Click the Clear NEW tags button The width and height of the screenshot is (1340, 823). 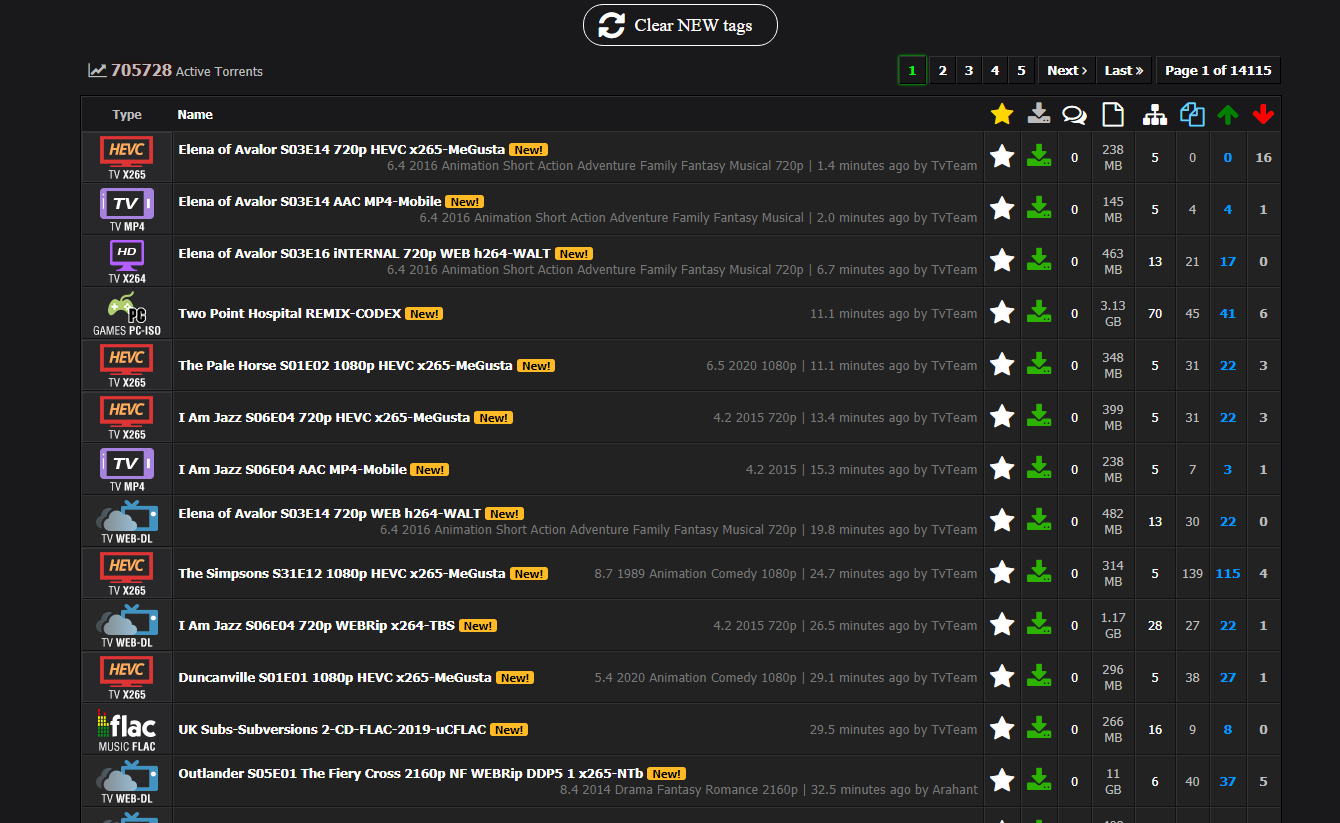tap(680, 25)
